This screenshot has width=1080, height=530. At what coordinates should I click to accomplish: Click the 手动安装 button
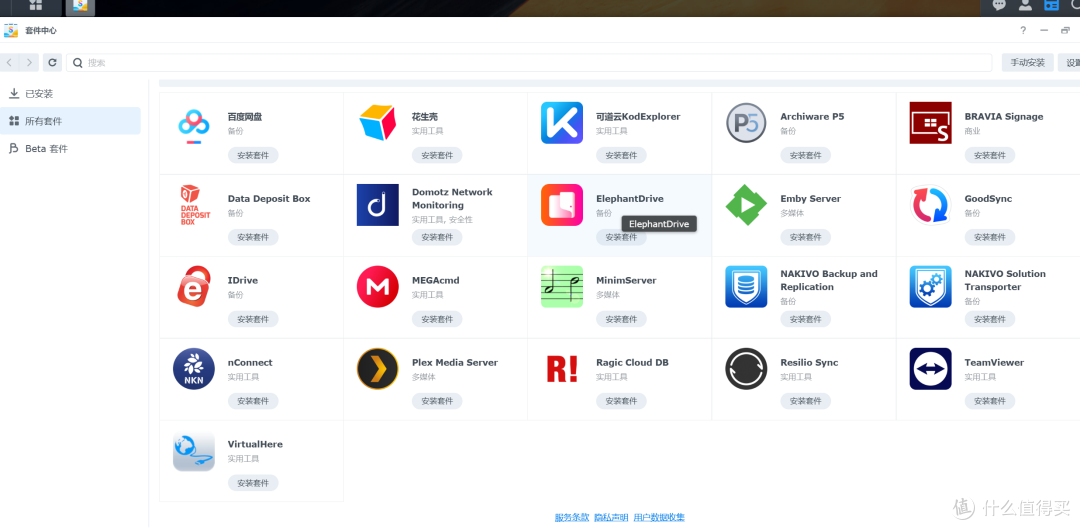click(x=1028, y=63)
